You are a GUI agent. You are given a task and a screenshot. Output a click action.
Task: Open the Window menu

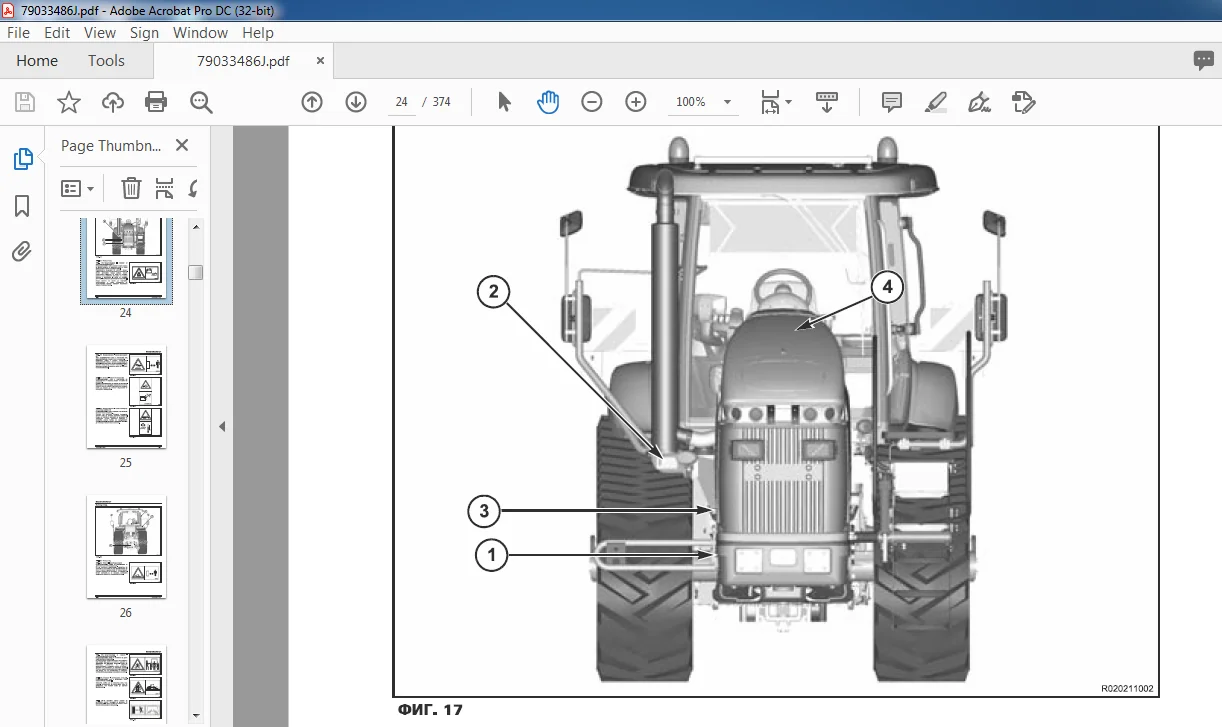(200, 33)
